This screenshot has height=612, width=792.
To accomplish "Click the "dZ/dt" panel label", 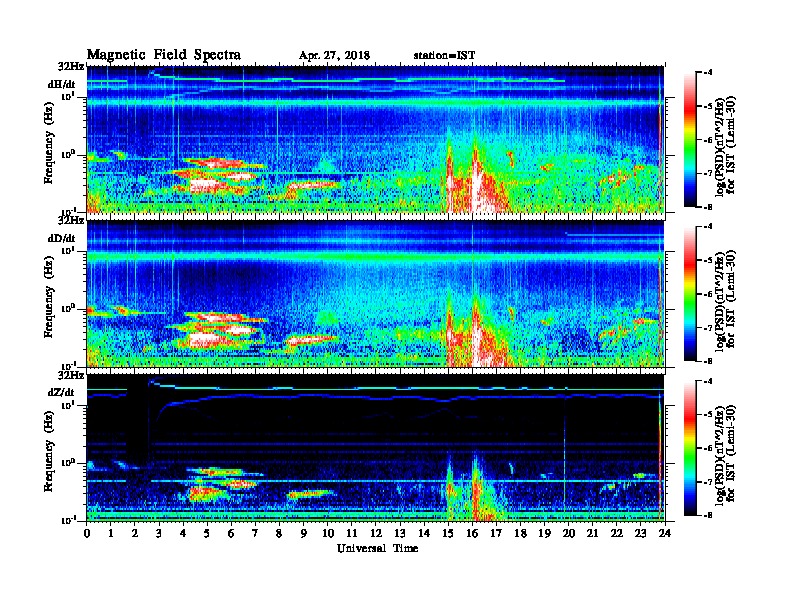I will click(61, 392).
